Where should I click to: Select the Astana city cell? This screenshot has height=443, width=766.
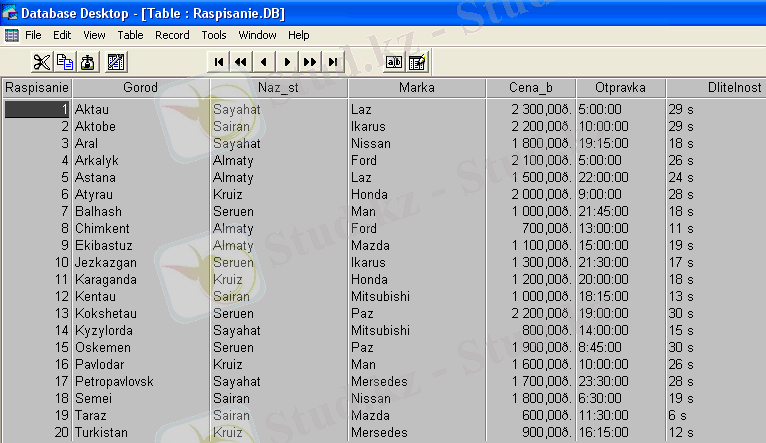pyautogui.click(x=141, y=177)
